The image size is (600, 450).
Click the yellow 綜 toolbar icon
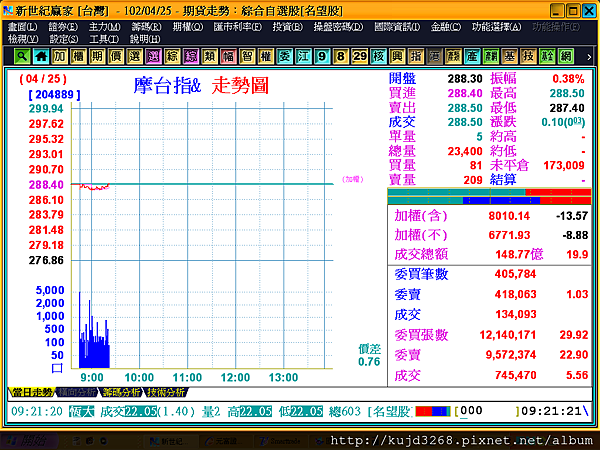[x=172, y=57]
